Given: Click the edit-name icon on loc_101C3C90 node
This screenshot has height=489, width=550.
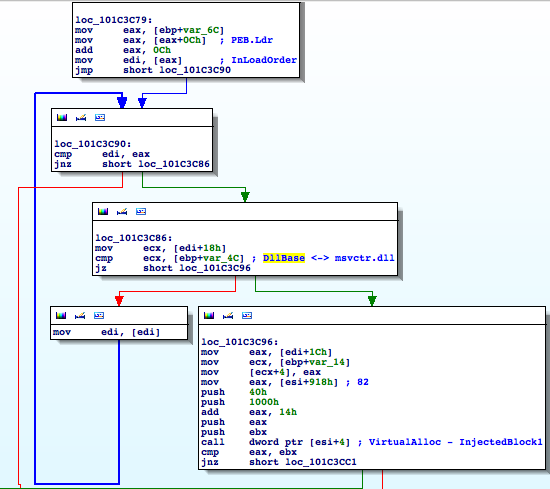Looking at the screenshot, I should pos(81,118).
